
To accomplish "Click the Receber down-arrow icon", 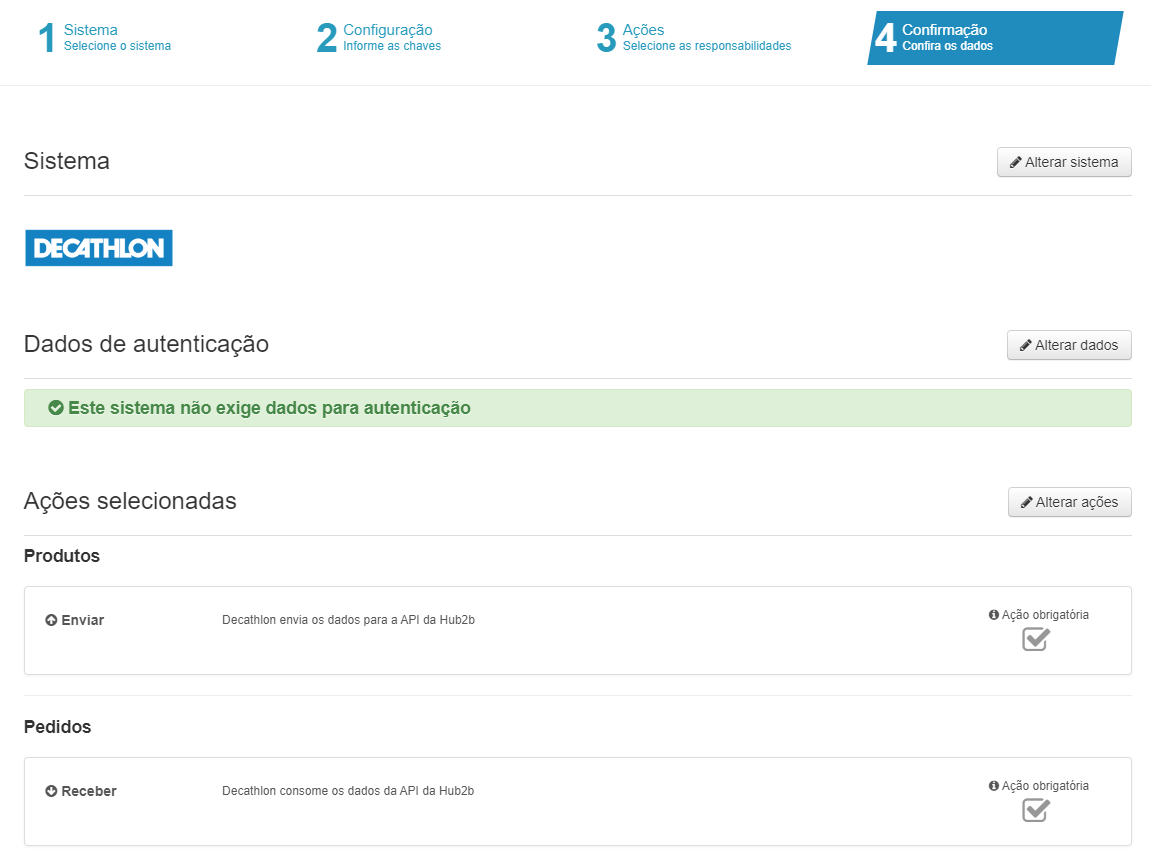I will pos(51,791).
